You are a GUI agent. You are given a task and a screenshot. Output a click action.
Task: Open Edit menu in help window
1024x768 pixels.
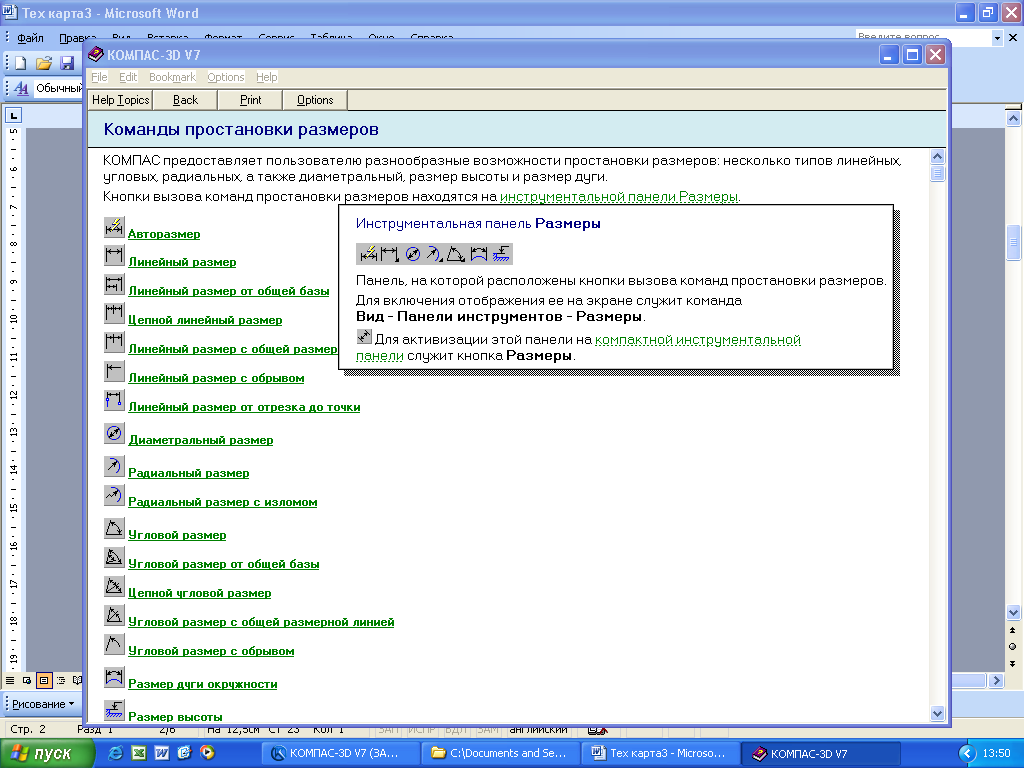point(128,77)
